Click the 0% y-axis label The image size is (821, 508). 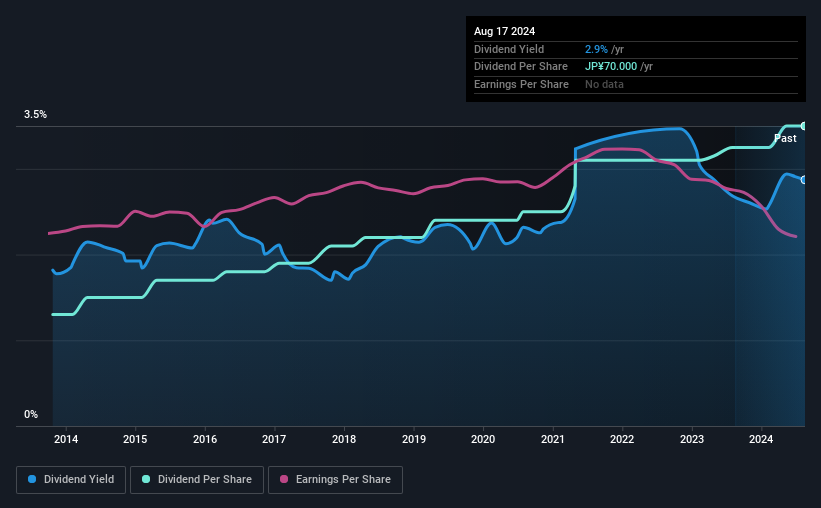point(31,414)
